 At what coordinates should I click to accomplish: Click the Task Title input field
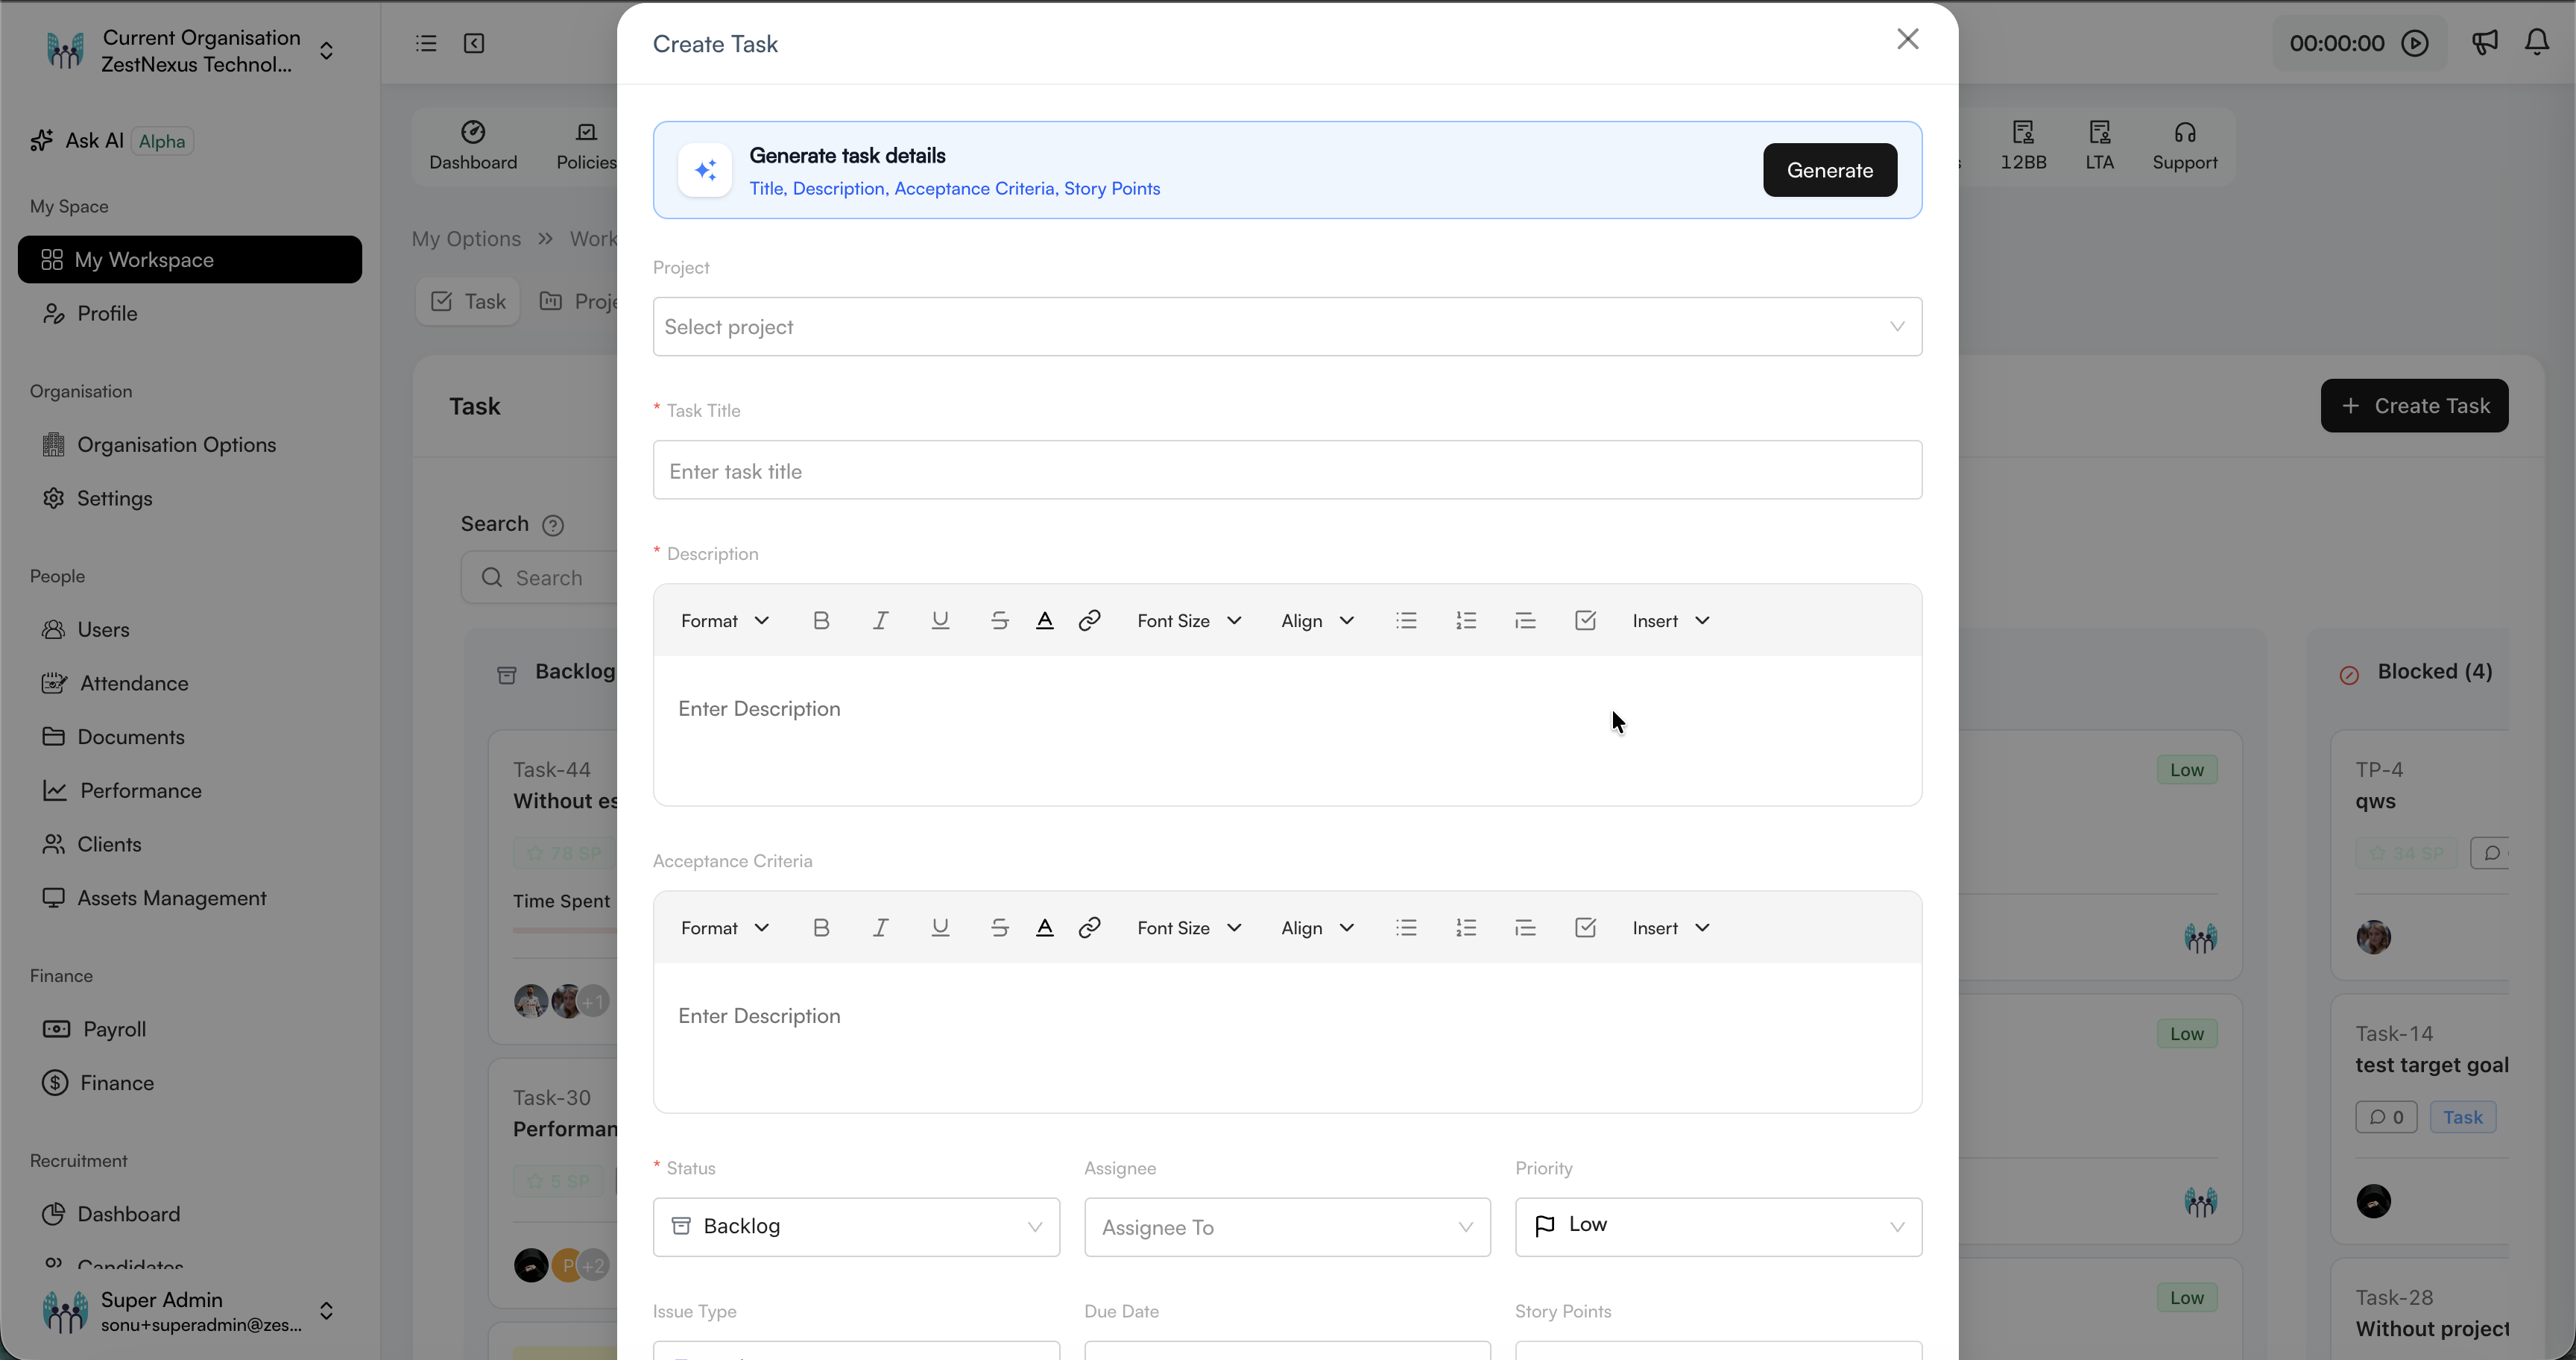(x=1287, y=470)
